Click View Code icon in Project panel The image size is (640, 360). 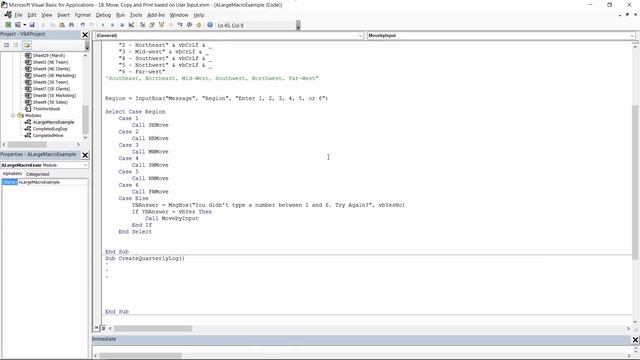click(7, 45)
